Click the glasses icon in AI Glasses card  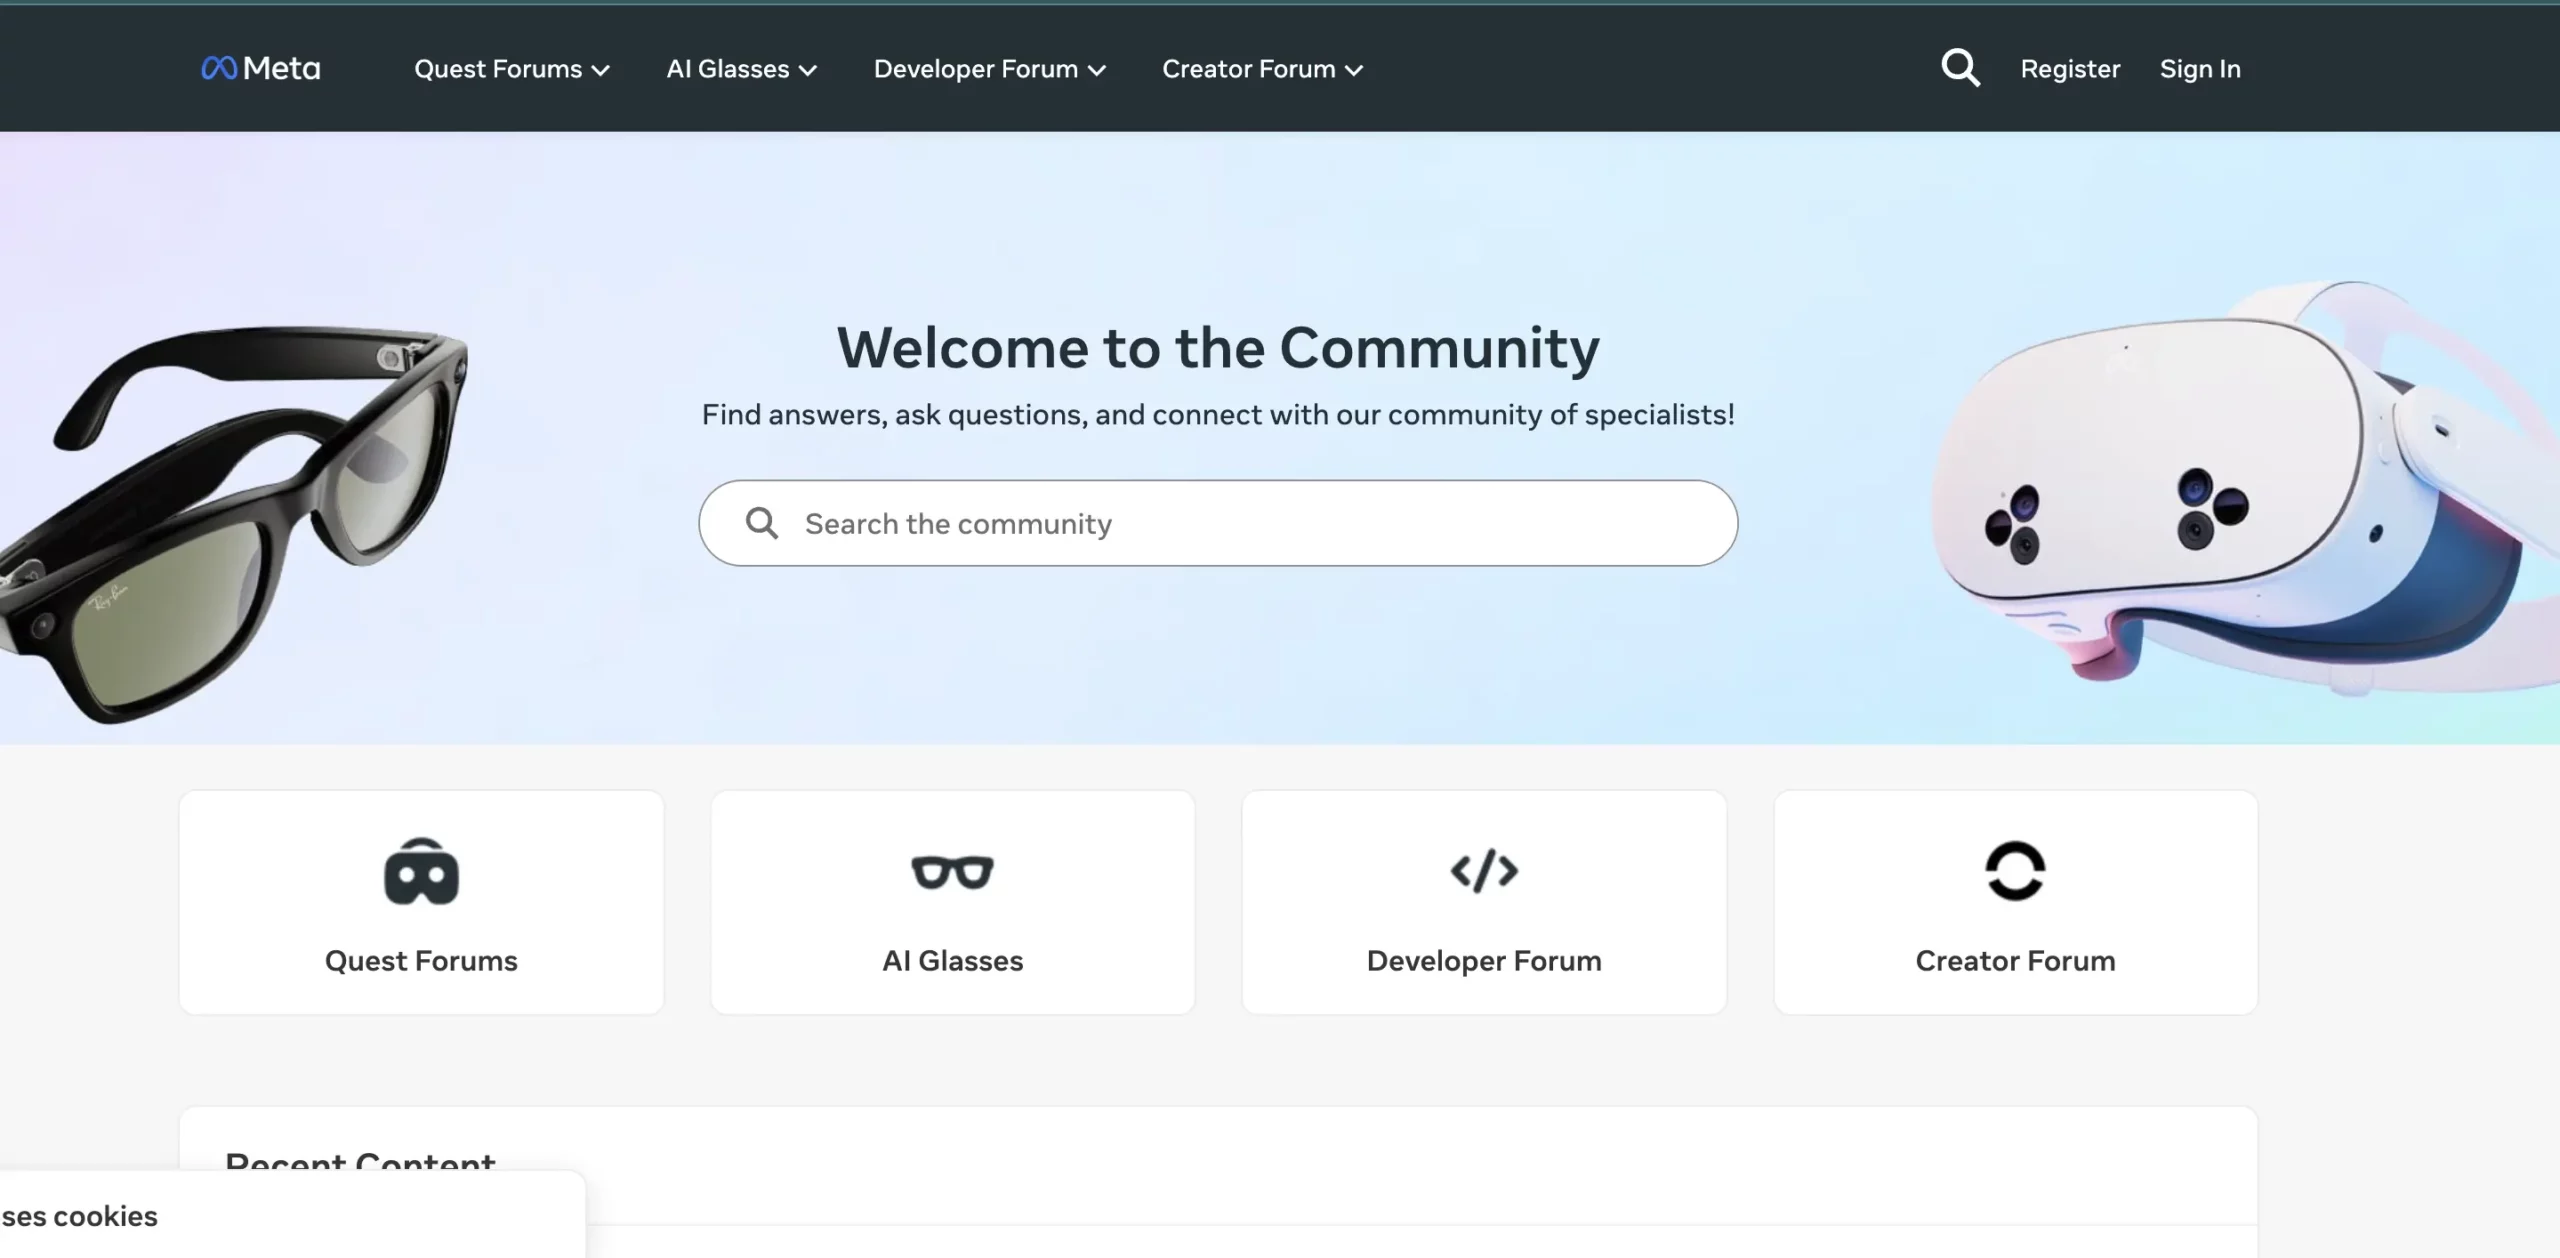[x=952, y=872]
